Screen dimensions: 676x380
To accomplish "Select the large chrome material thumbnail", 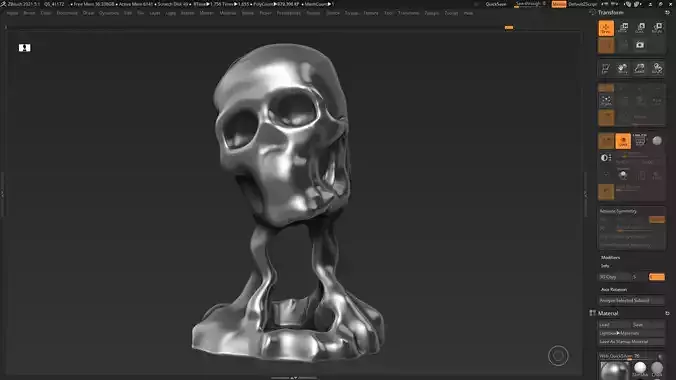I will point(614,371).
